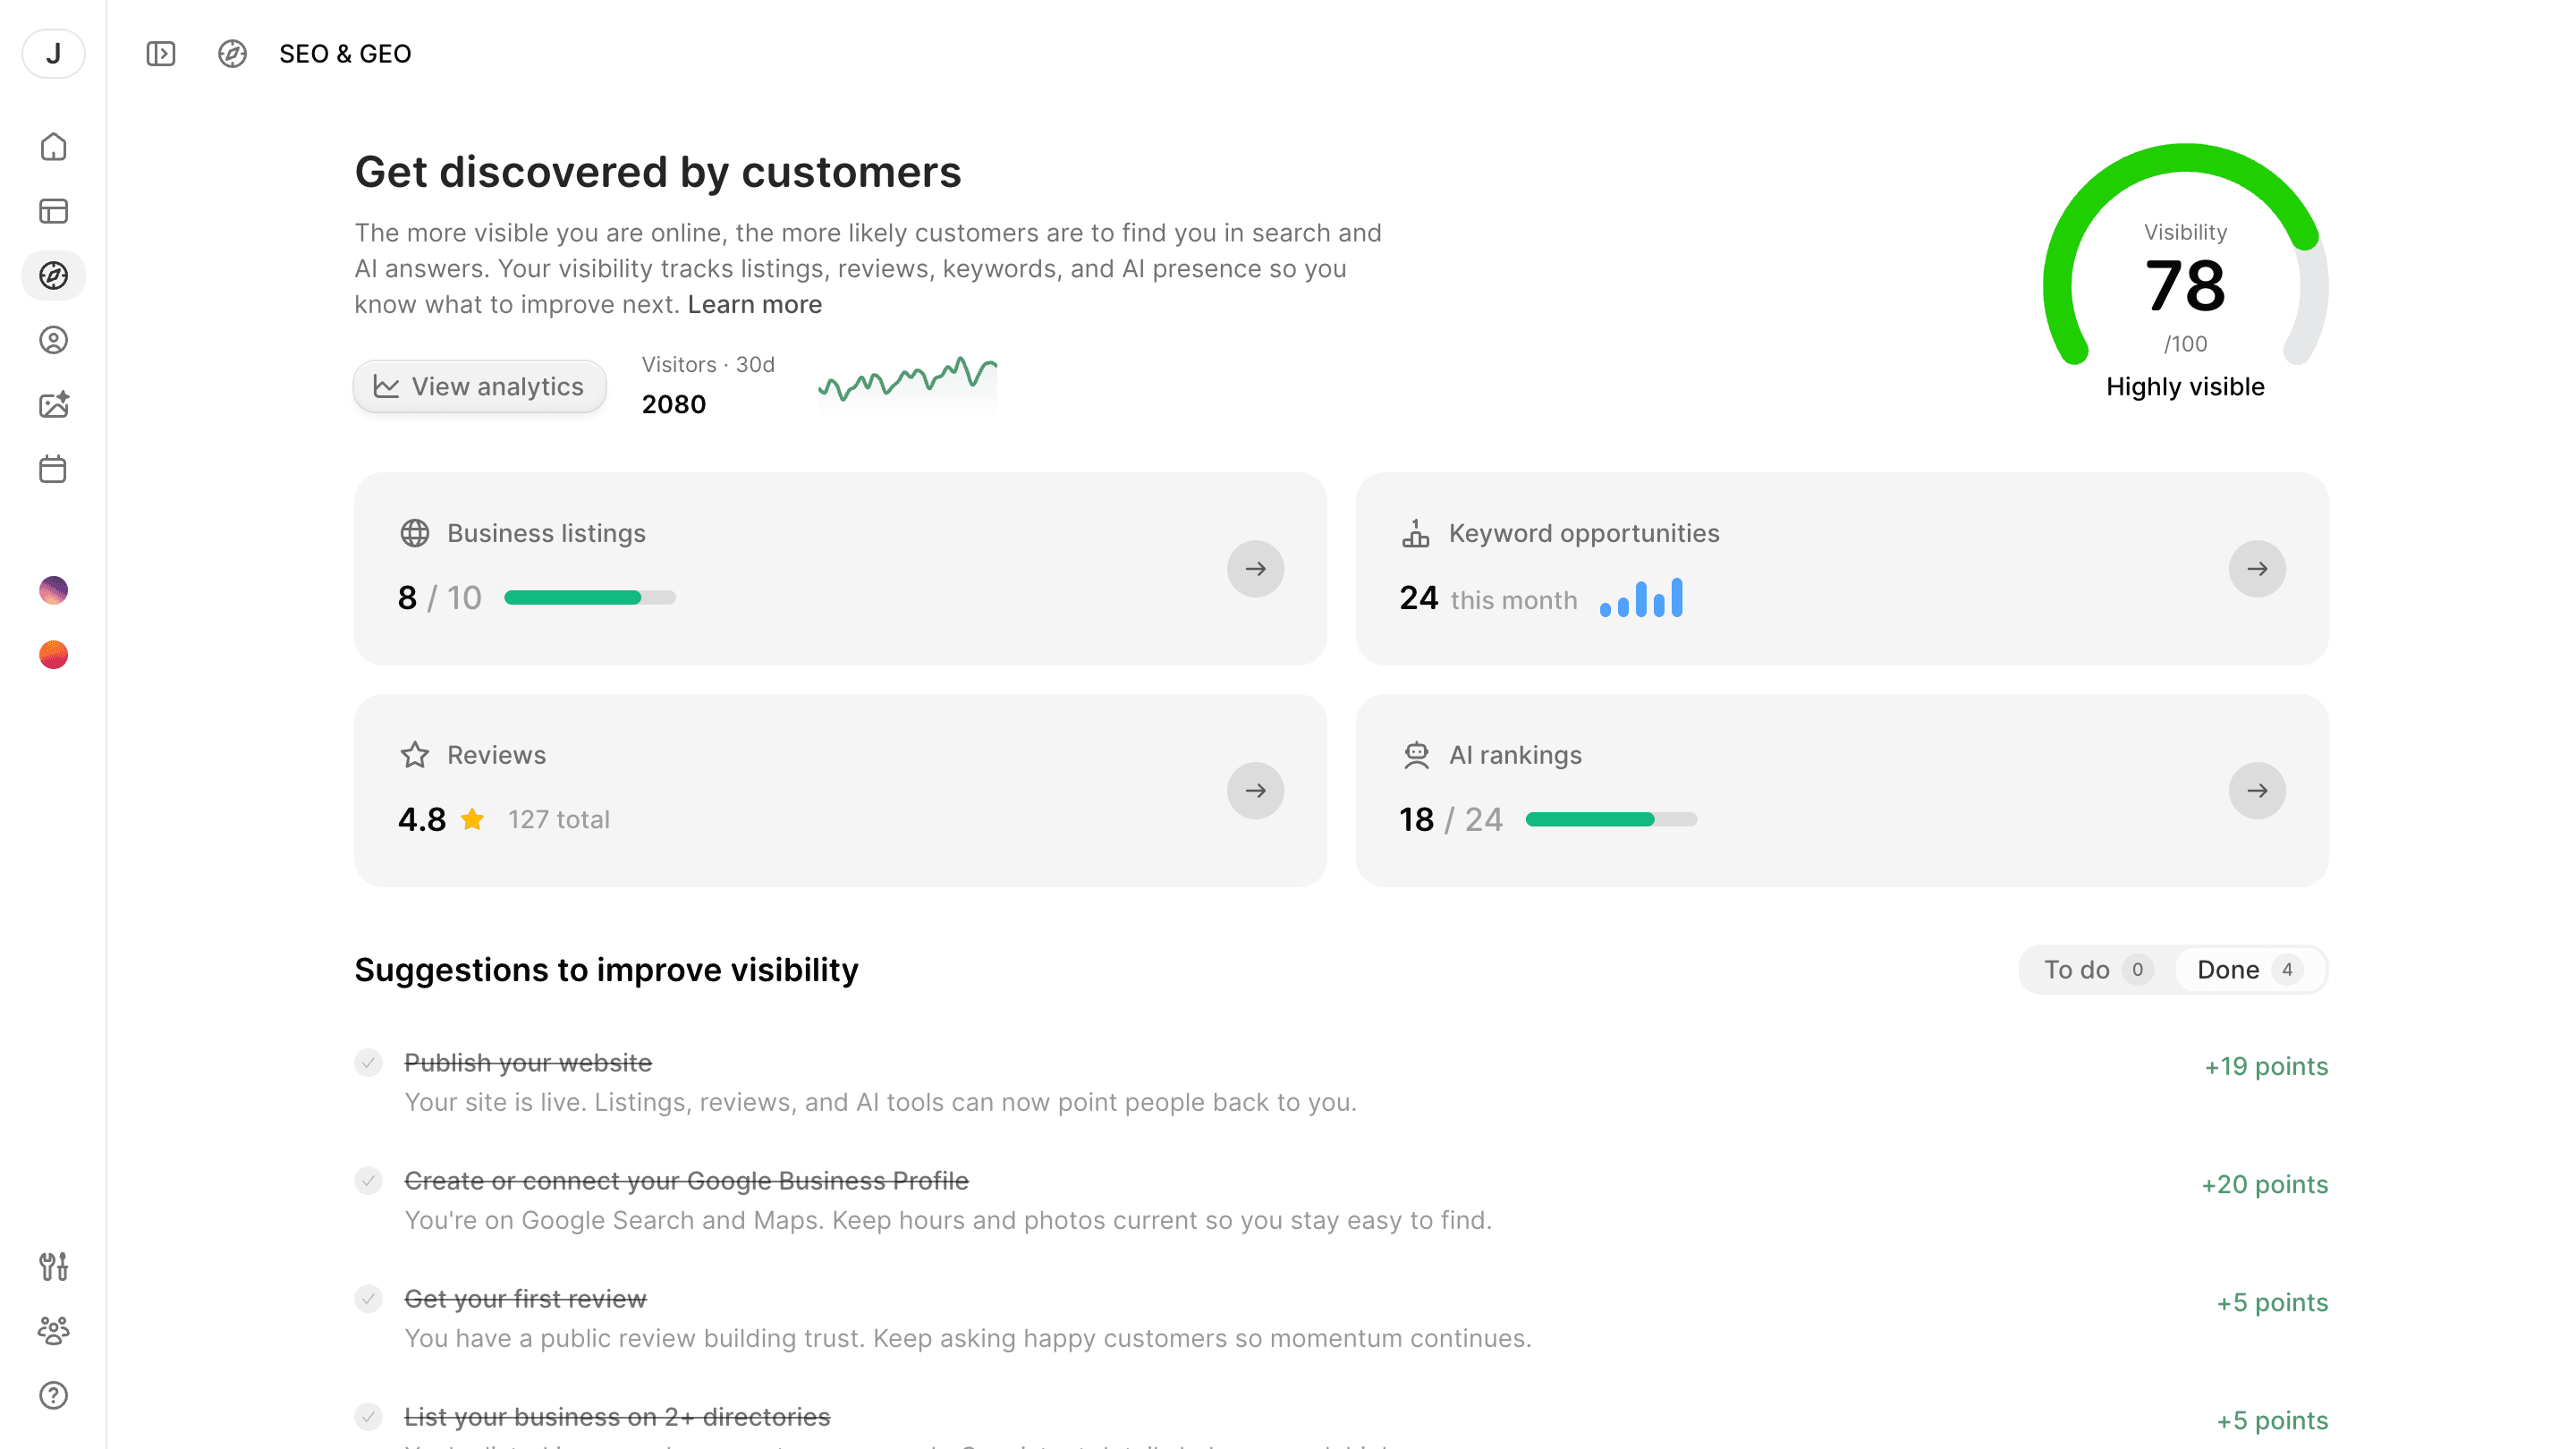The width and height of the screenshot is (2576, 1449).
Task: Click the Visitors 2080 value
Action: [674, 404]
